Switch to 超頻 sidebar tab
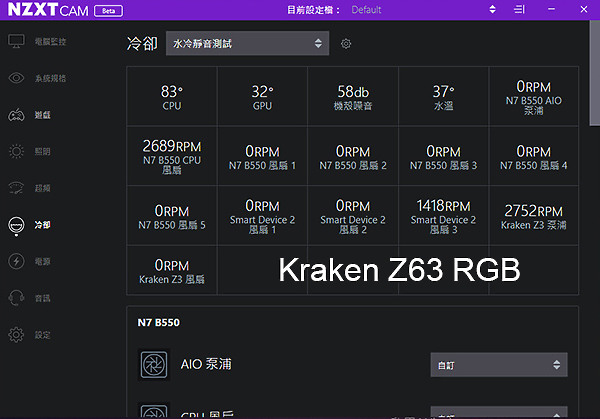Screen dimensions: 600x419 coord(42,188)
